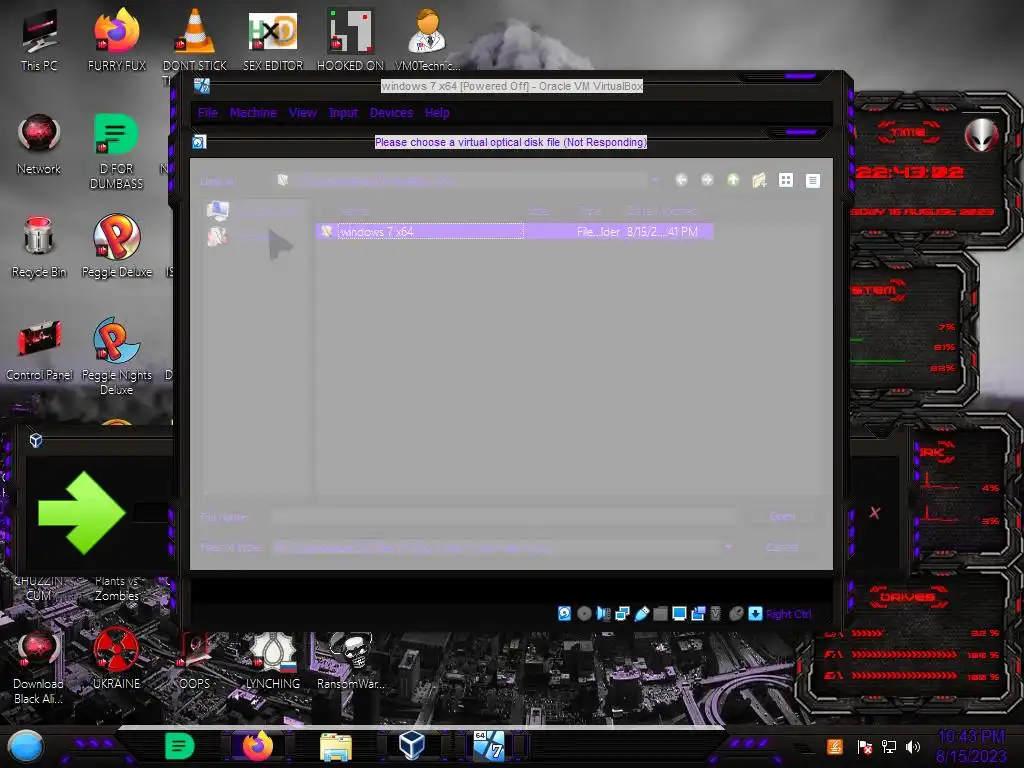
Task: Click the audio status icon in VirtualBox
Action: (x=603, y=614)
